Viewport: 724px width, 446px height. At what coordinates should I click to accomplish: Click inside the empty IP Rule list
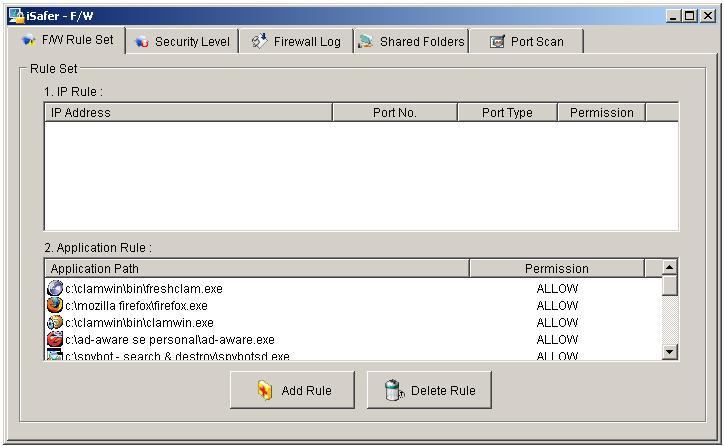click(362, 176)
